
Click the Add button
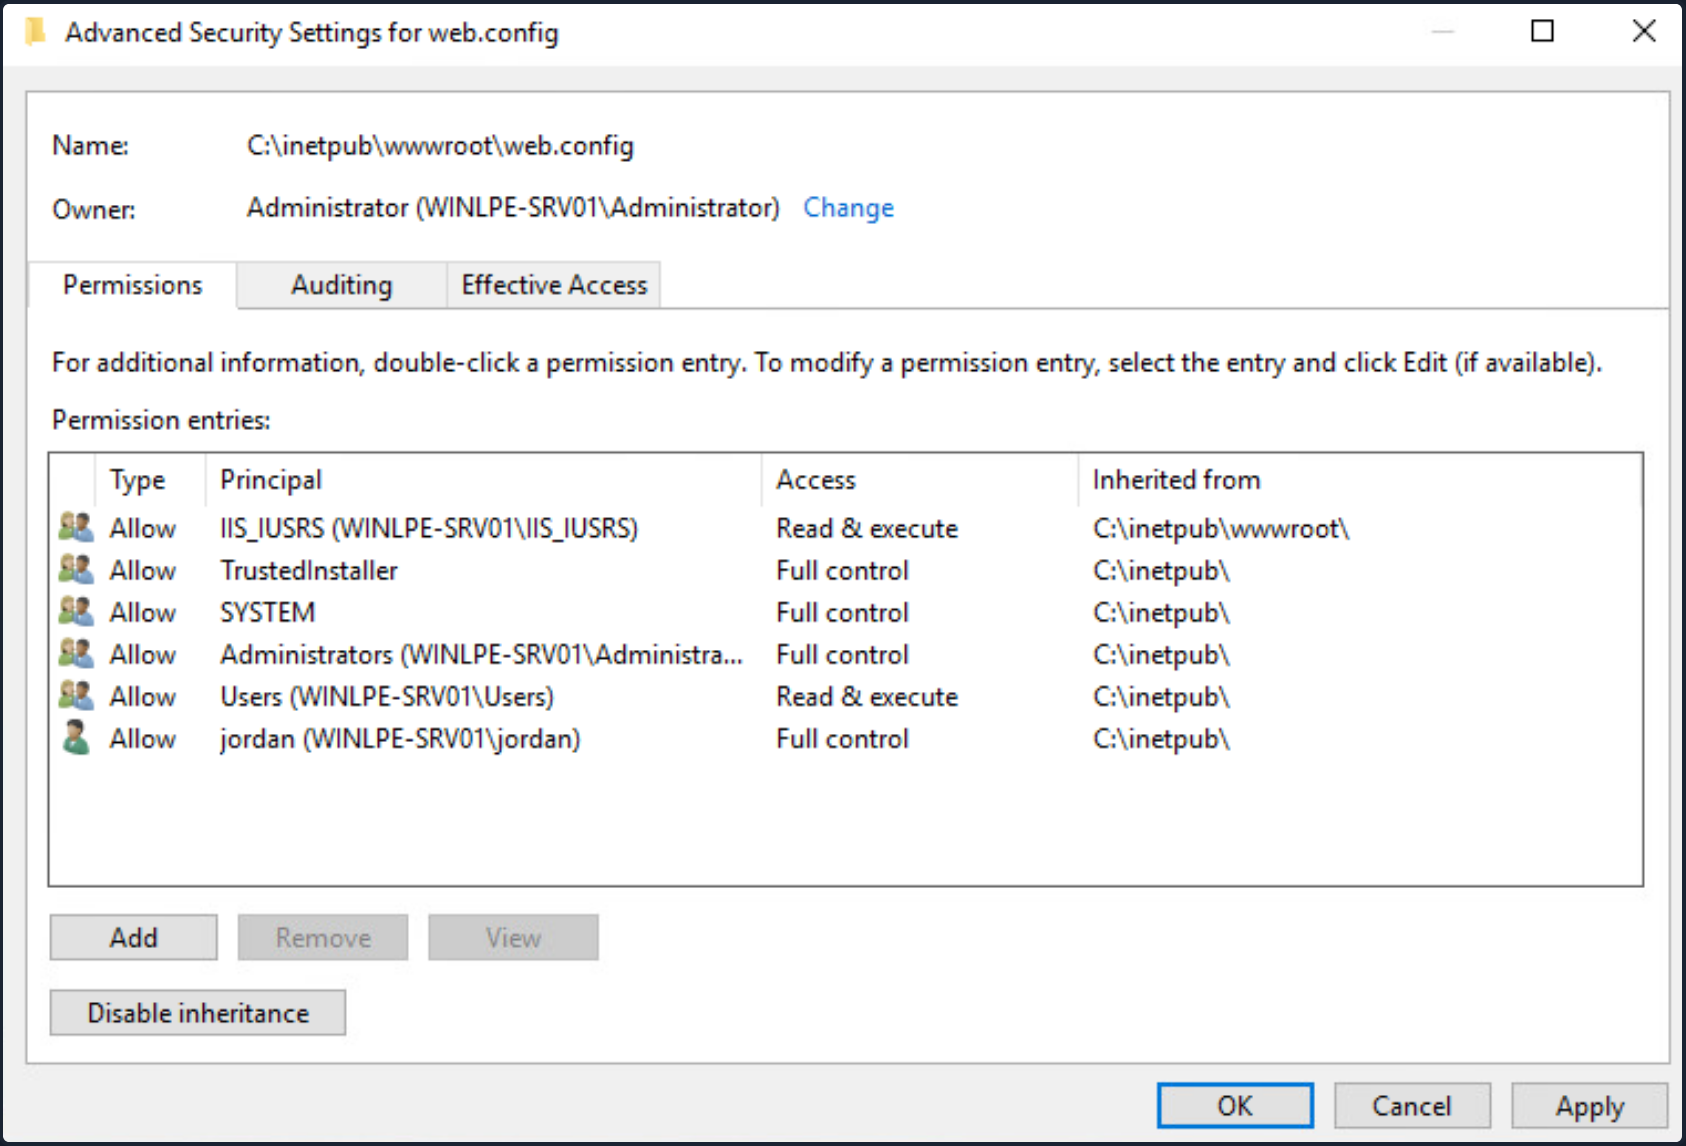click(132, 937)
